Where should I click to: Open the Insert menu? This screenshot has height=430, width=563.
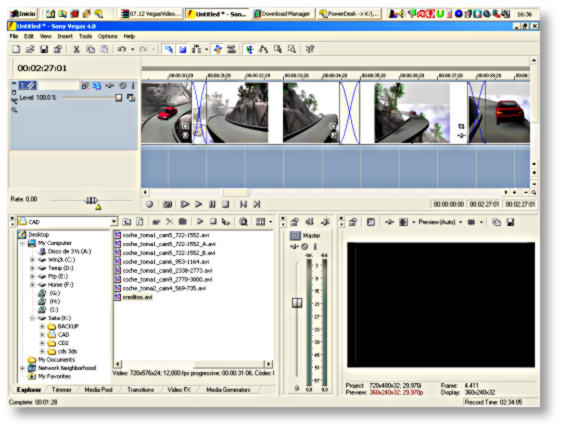point(65,36)
